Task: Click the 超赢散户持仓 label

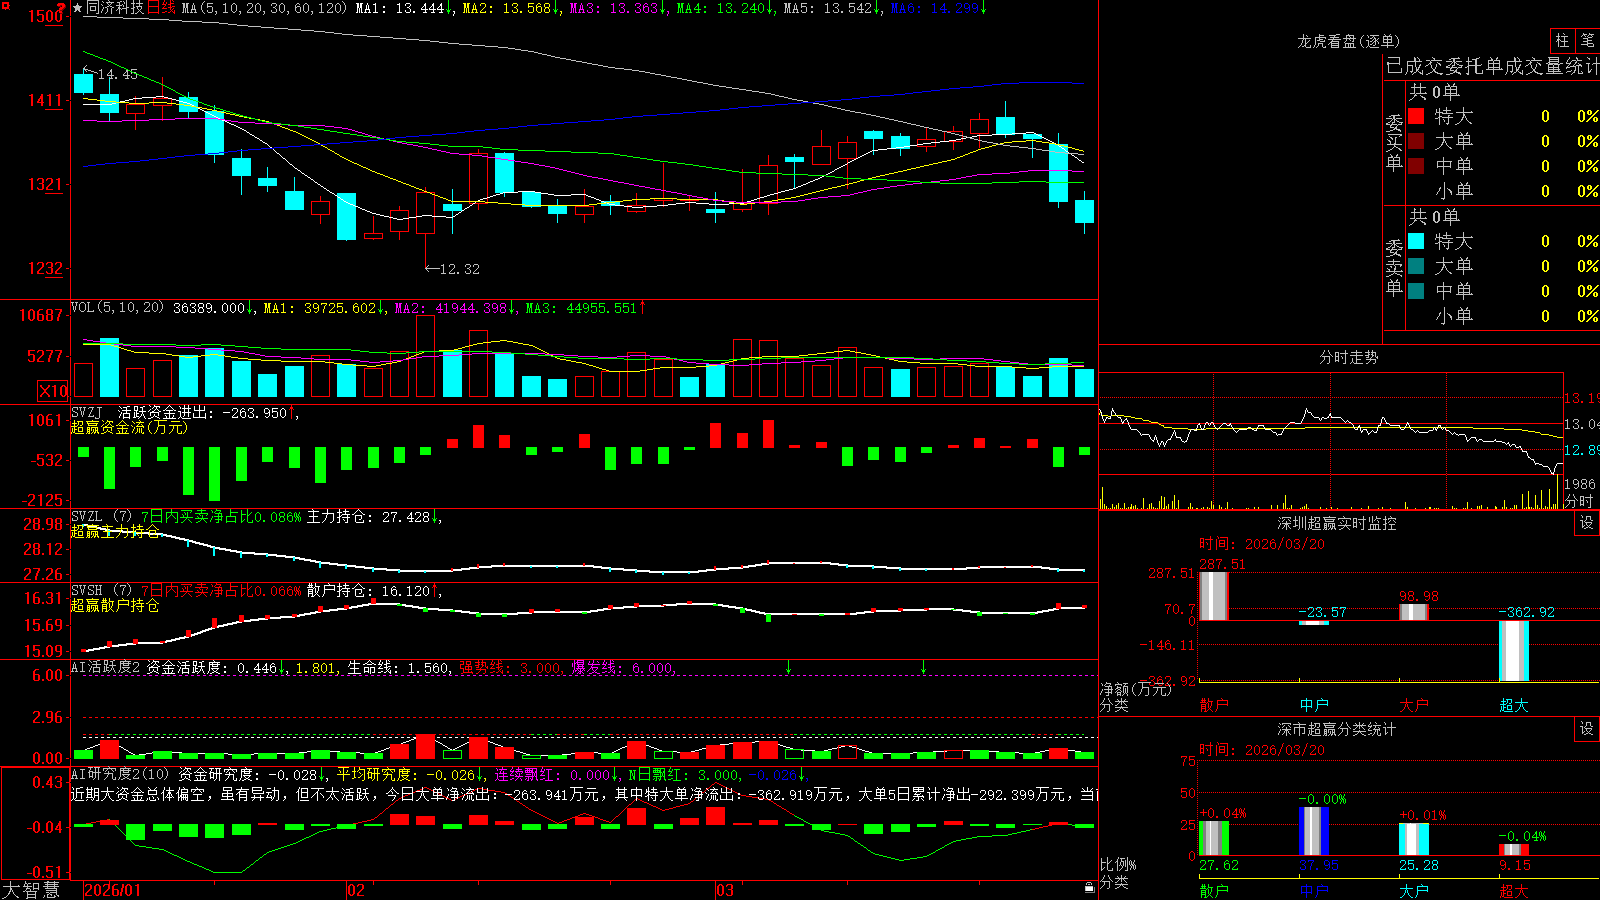Action: click(115, 606)
